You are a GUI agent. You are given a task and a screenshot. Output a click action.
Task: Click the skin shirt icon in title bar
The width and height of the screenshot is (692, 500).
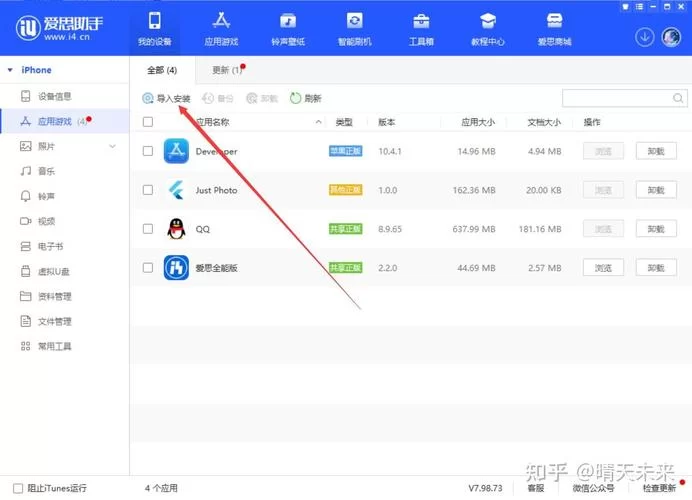625,7
